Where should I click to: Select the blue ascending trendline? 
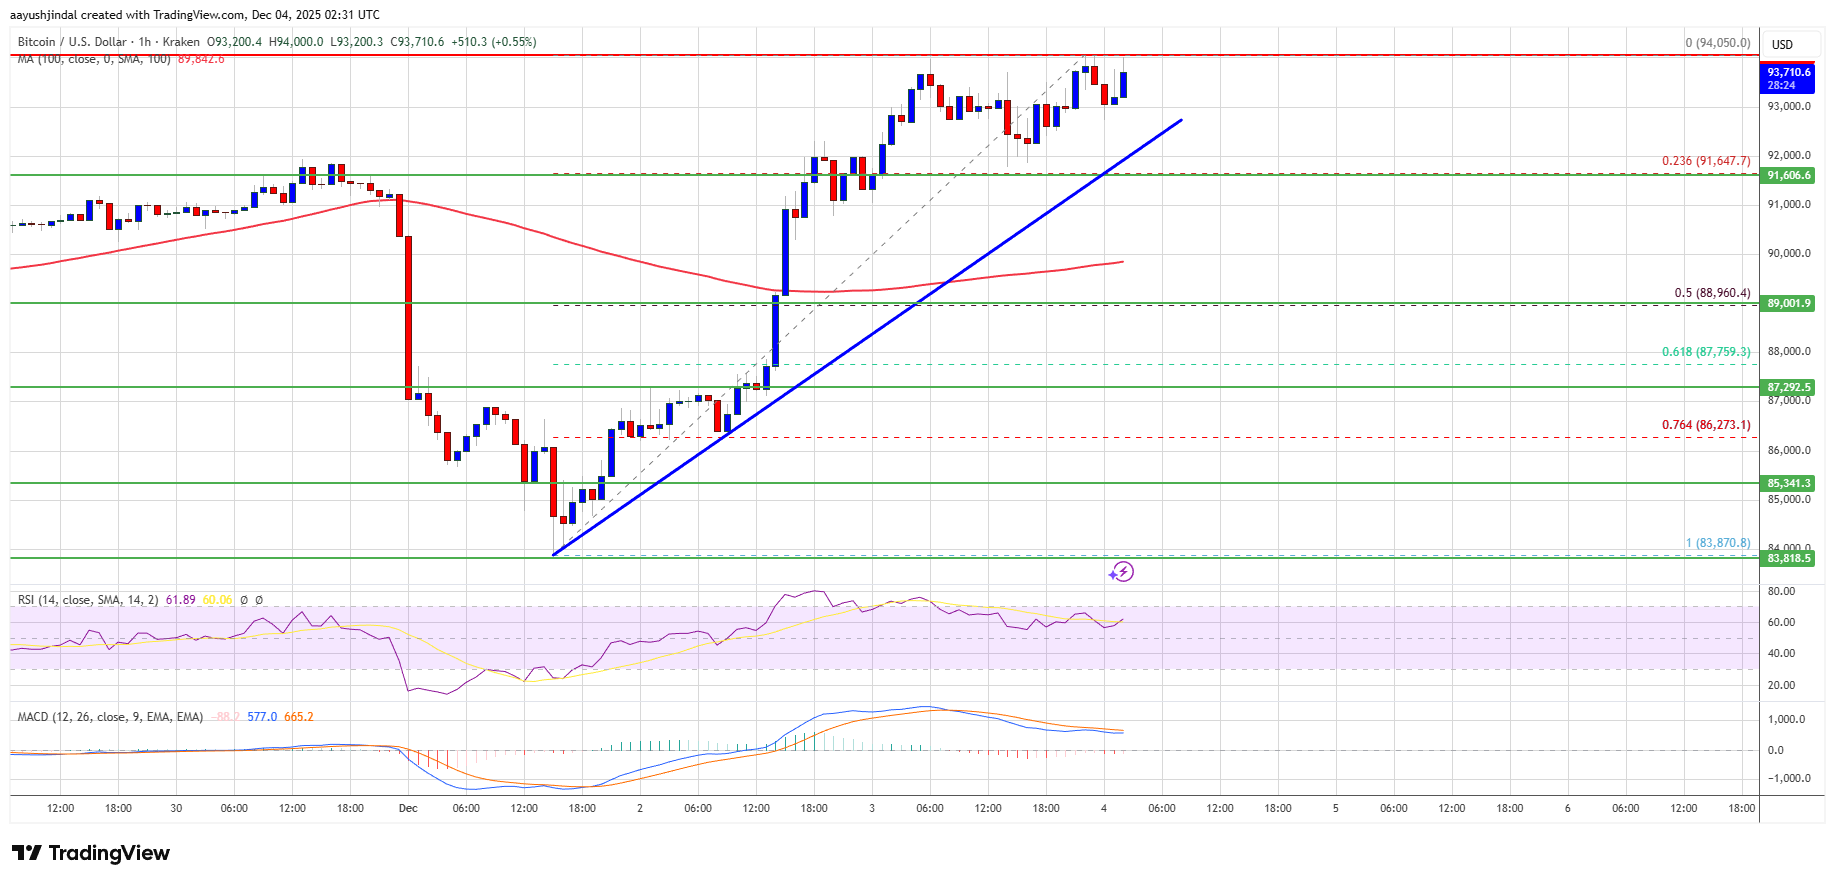tap(900, 312)
